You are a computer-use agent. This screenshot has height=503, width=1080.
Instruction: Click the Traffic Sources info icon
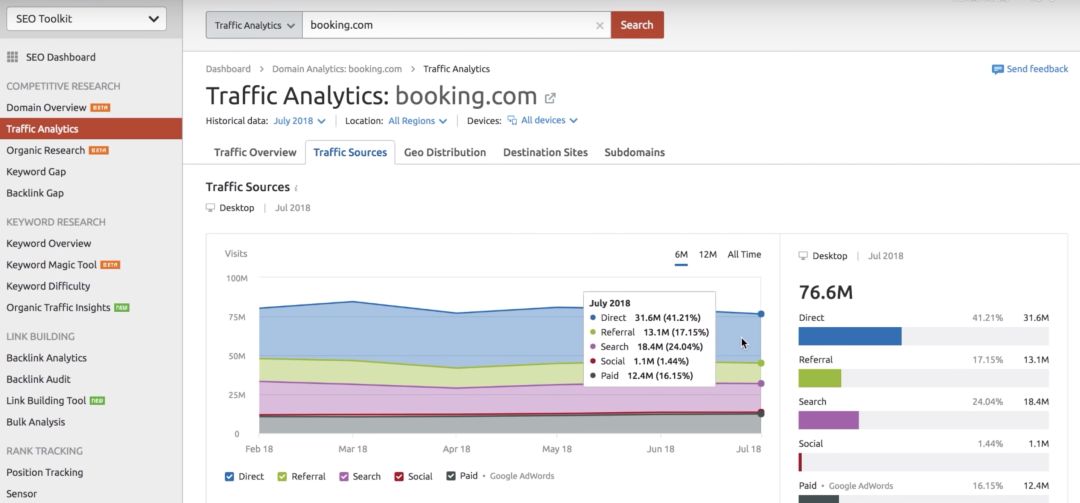tap(297, 188)
